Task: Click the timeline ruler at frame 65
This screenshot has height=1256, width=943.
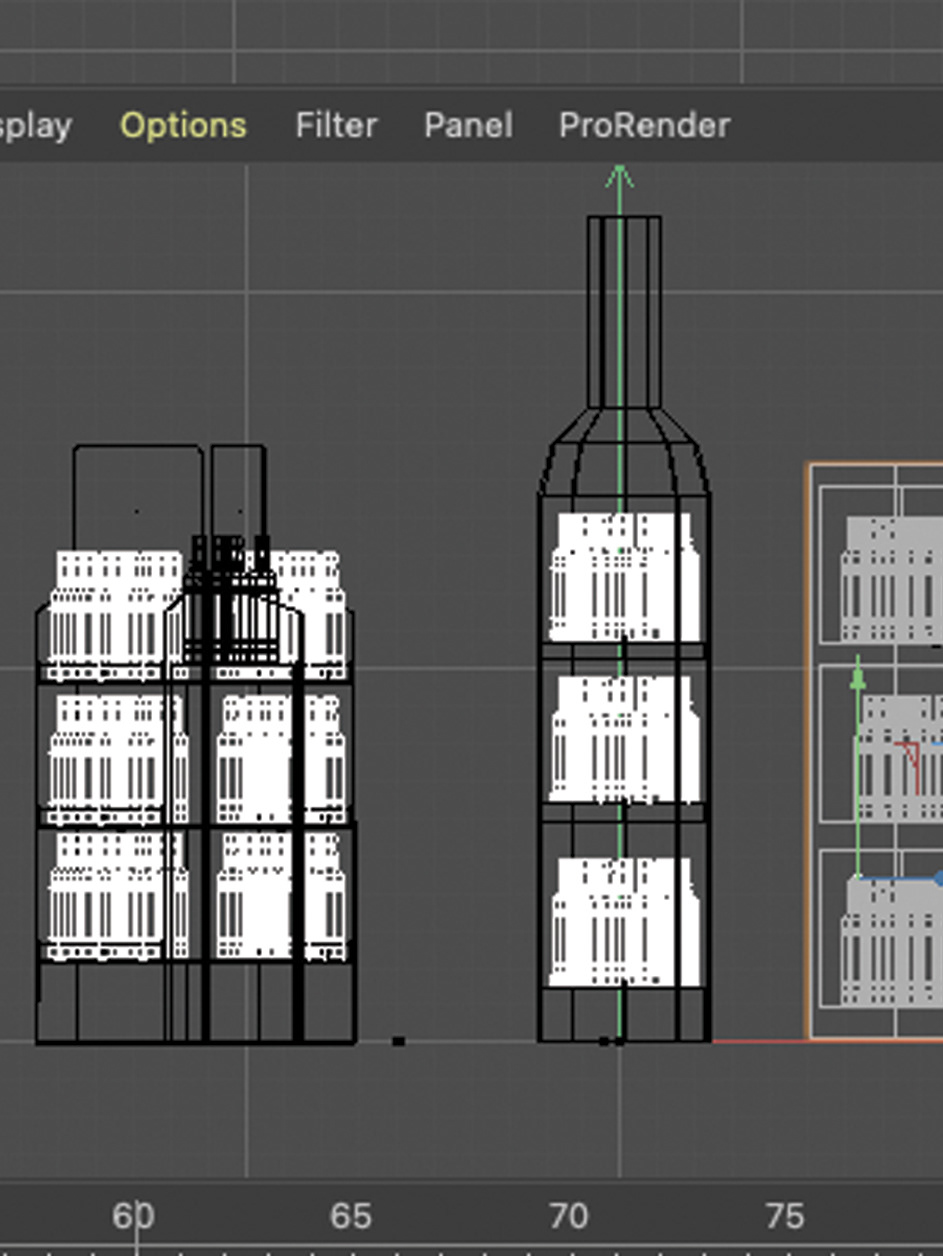Action: click(351, 1216)
